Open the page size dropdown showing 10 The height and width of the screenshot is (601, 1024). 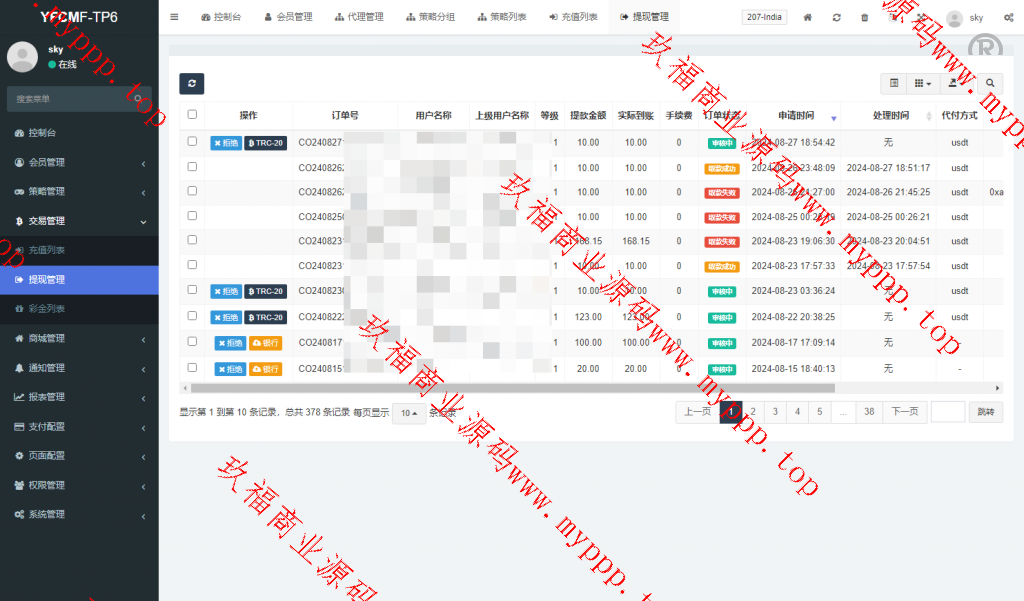408,412
